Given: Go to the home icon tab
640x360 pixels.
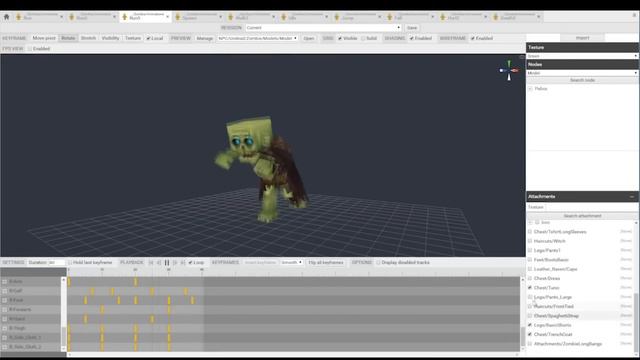Looking at the screenshot, I should (x=6, y=17).
